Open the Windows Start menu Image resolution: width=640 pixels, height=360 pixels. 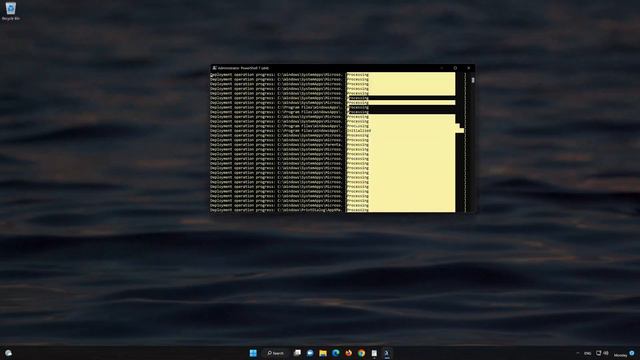(x=253, y=353)
